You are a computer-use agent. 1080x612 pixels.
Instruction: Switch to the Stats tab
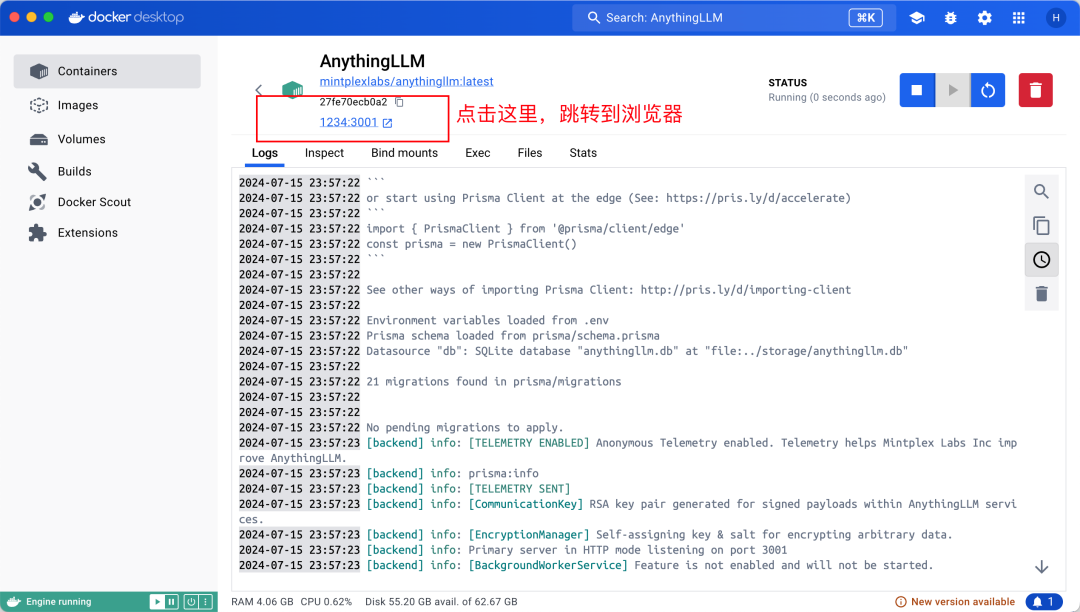coord(583,153)
